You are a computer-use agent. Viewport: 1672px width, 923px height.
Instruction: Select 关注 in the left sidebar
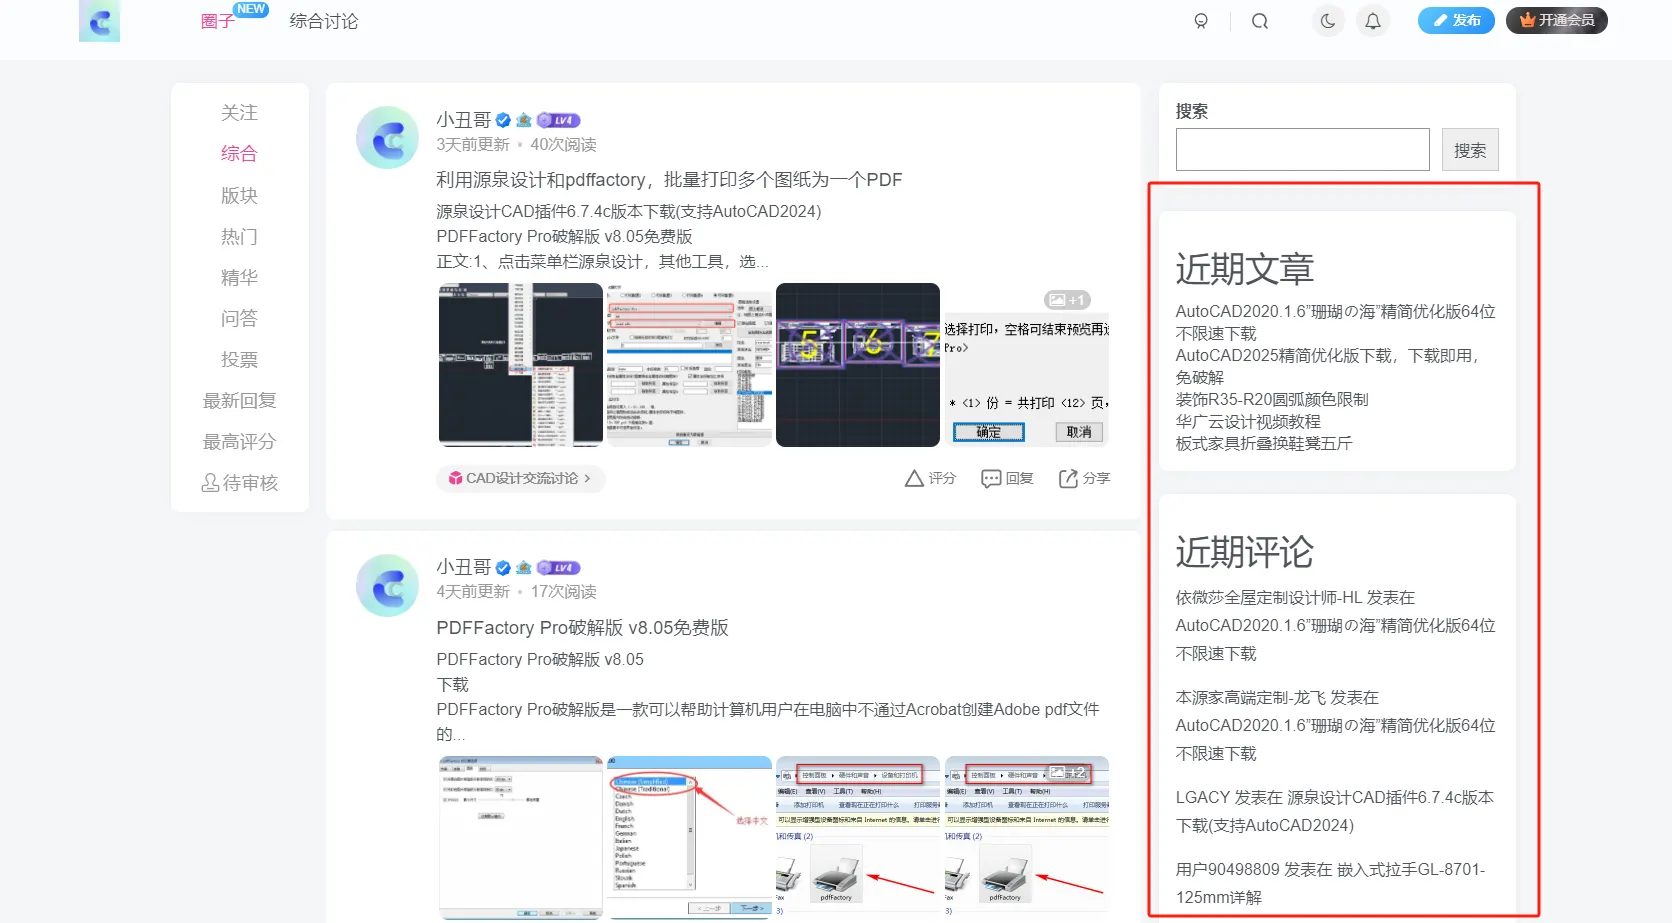click(239, 113)
